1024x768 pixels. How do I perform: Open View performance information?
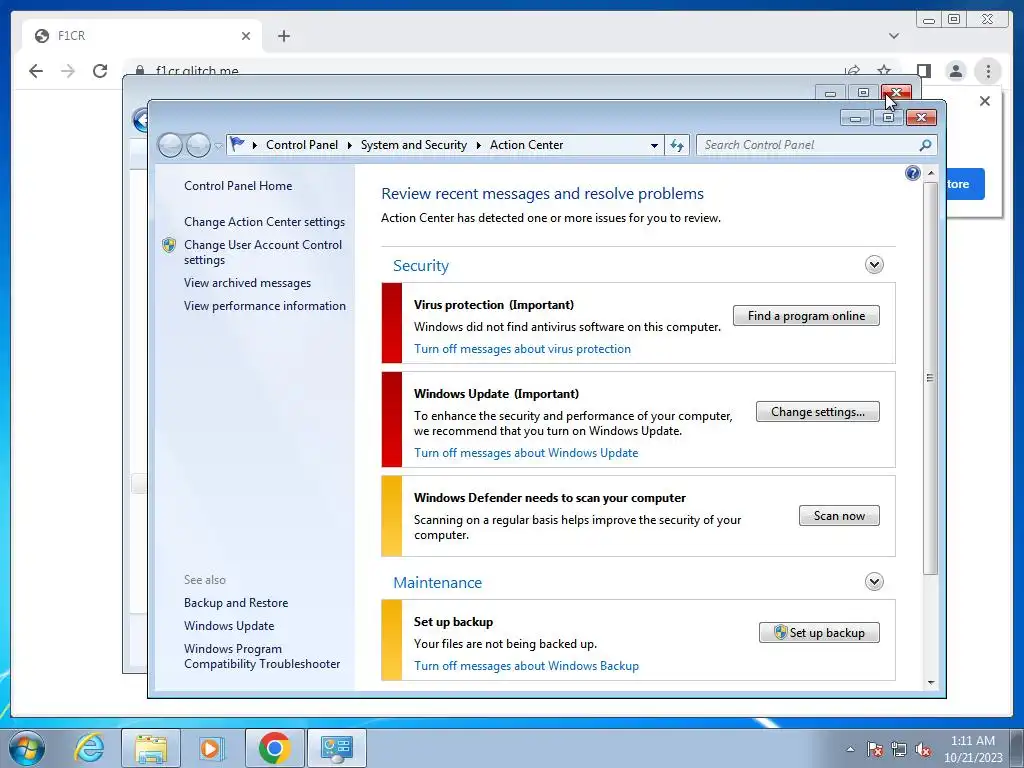(x=264, y=306)
